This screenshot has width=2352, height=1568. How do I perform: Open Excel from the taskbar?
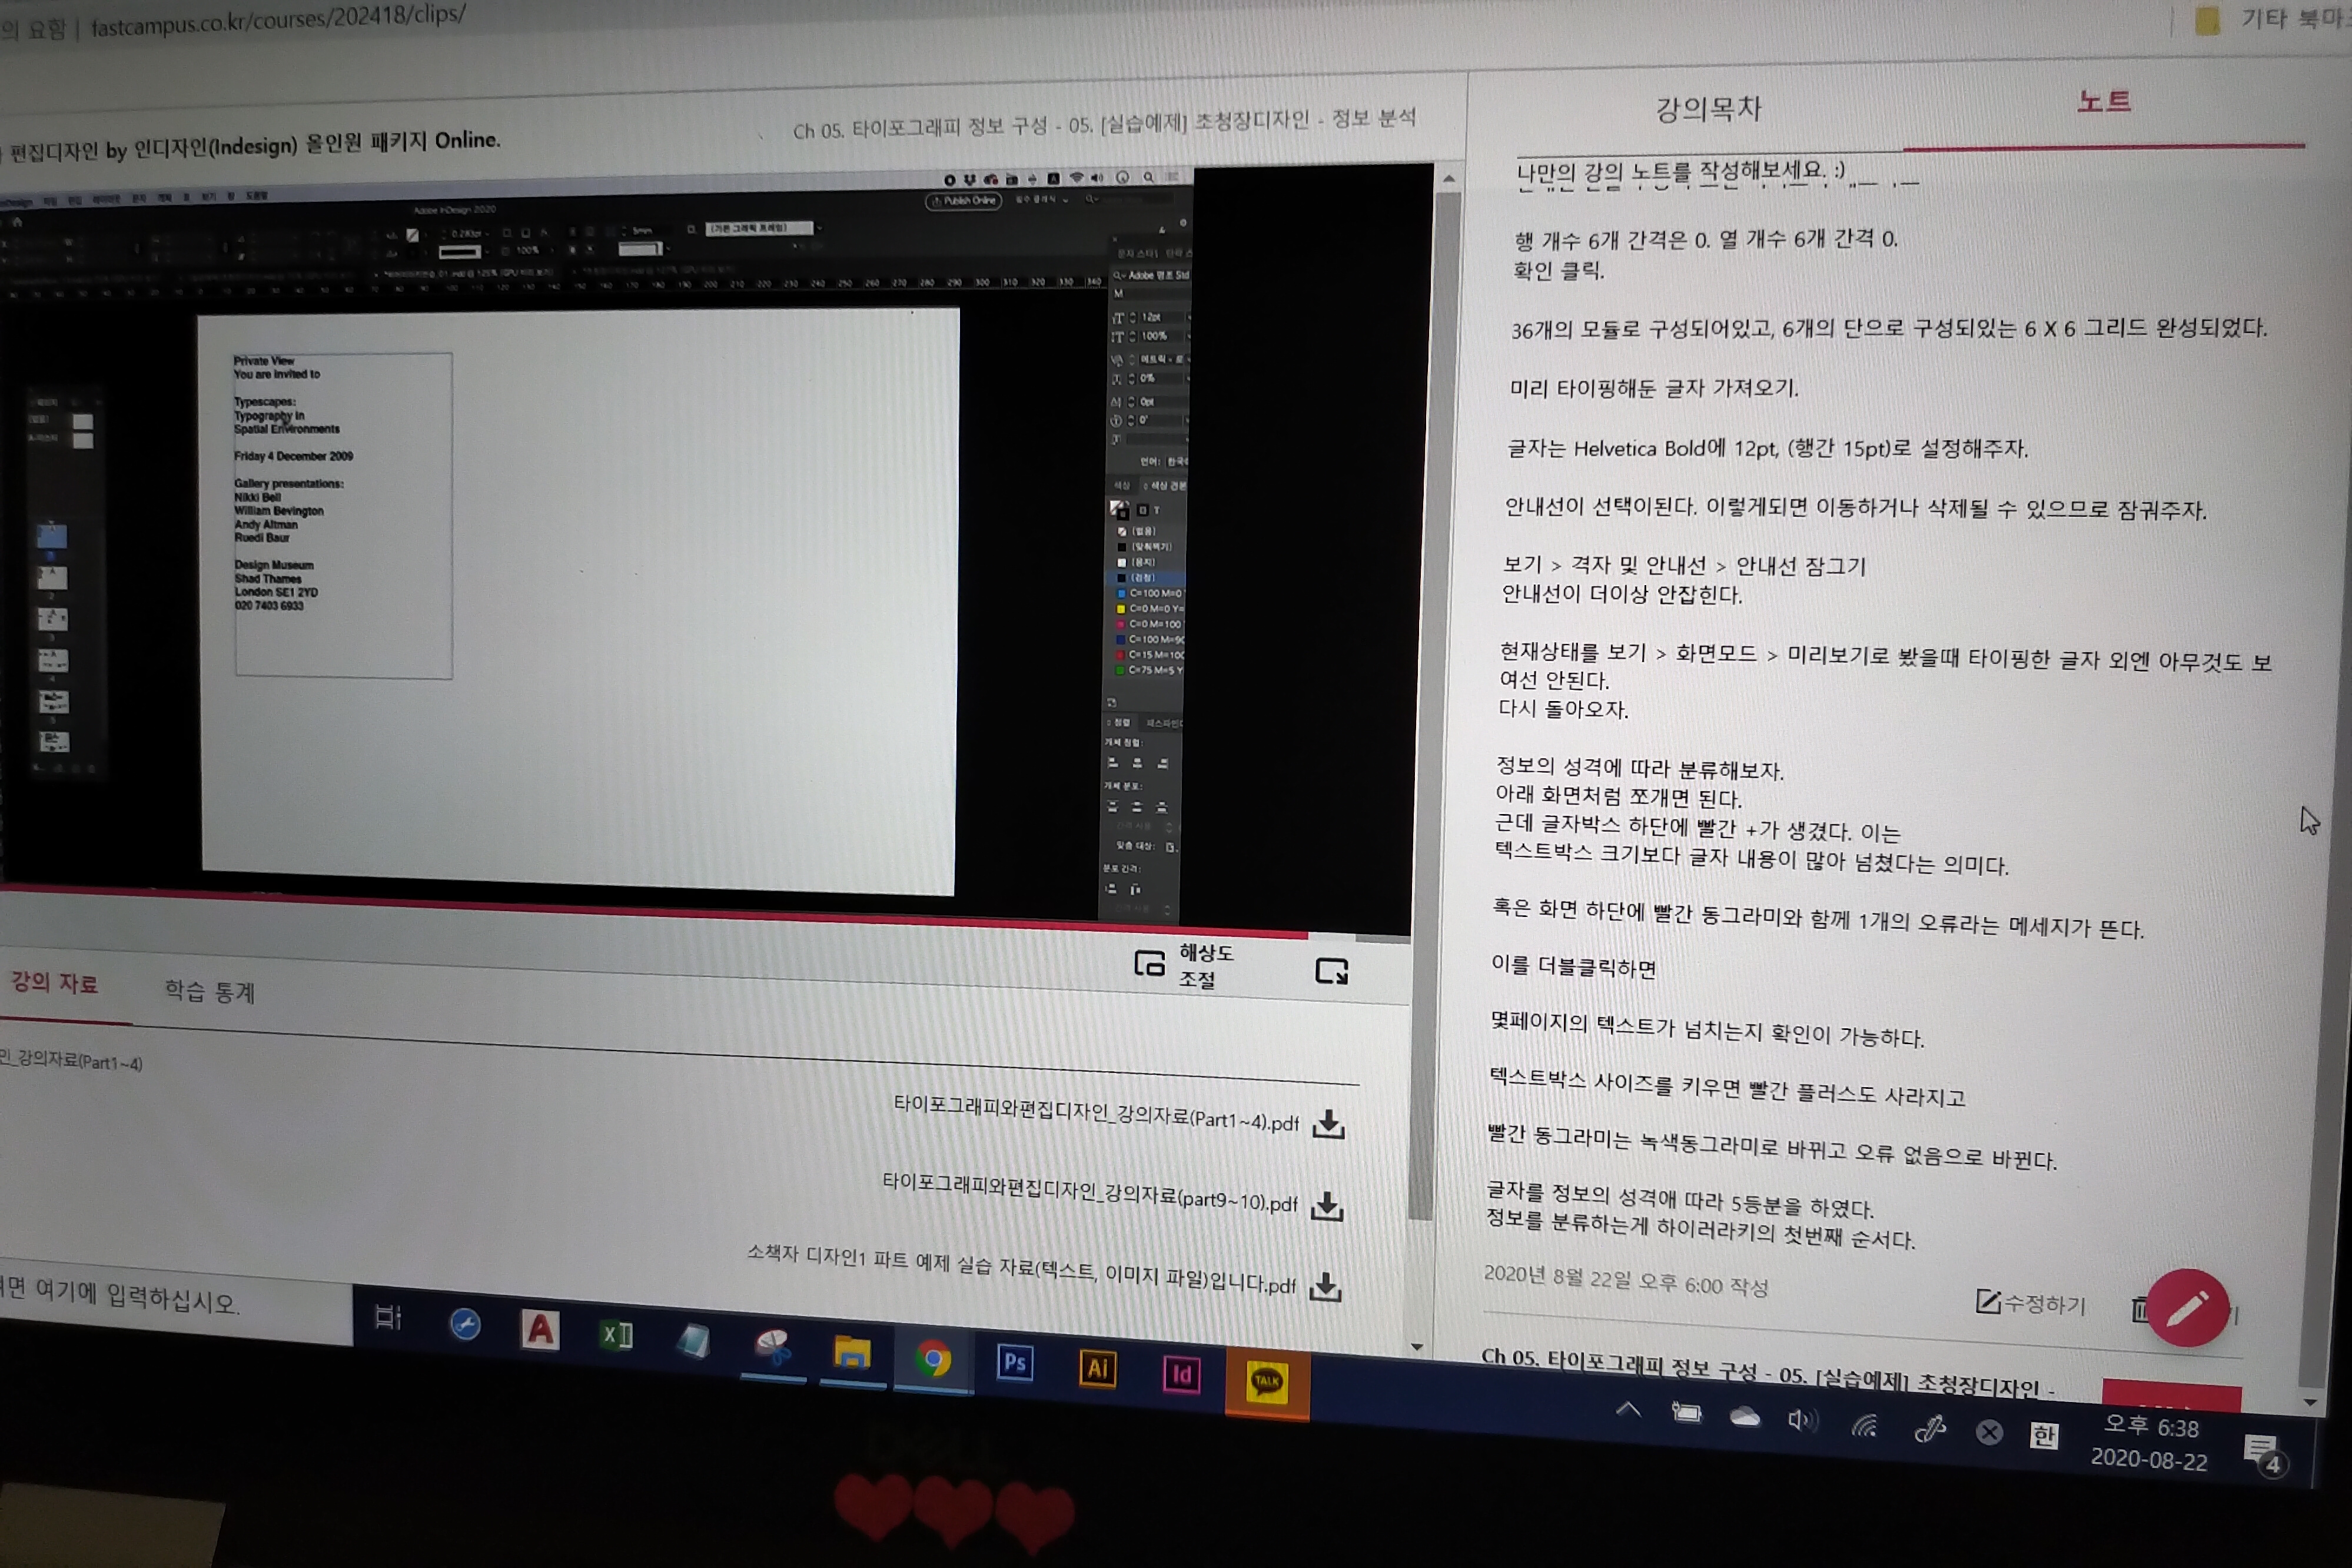pyautogui.click(x=615, y=1335)
